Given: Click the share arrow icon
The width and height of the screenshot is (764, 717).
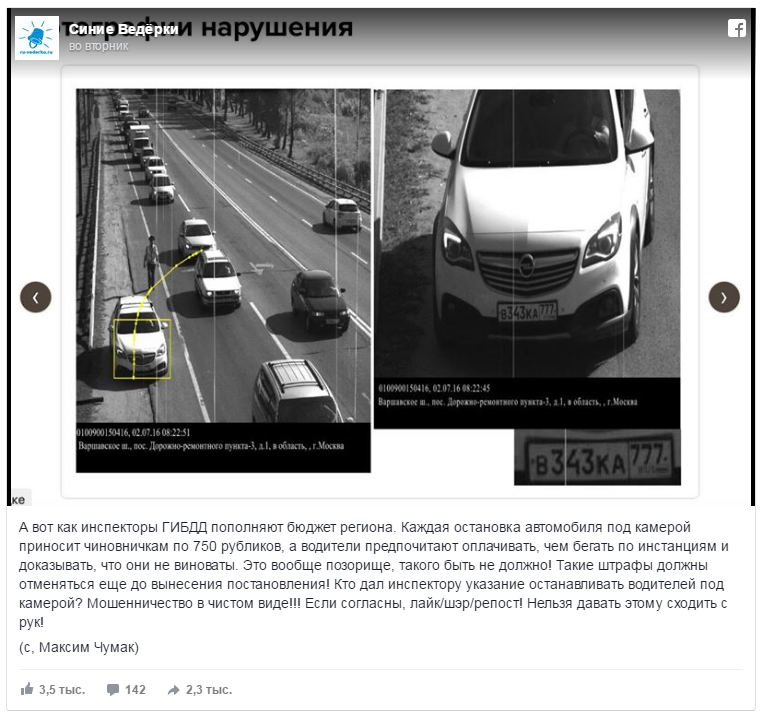Looking at the screenshot, I should (x=173, y=690).
